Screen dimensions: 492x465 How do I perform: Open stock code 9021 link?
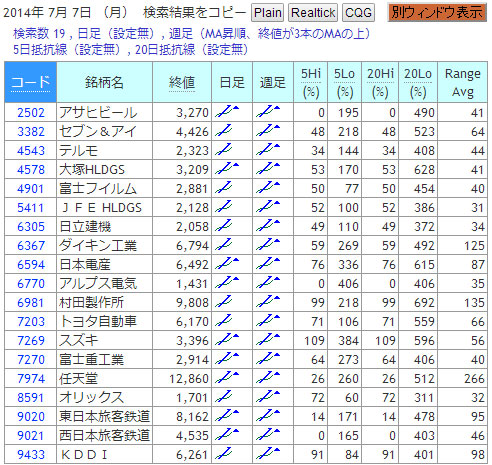[x=31, y=436]
